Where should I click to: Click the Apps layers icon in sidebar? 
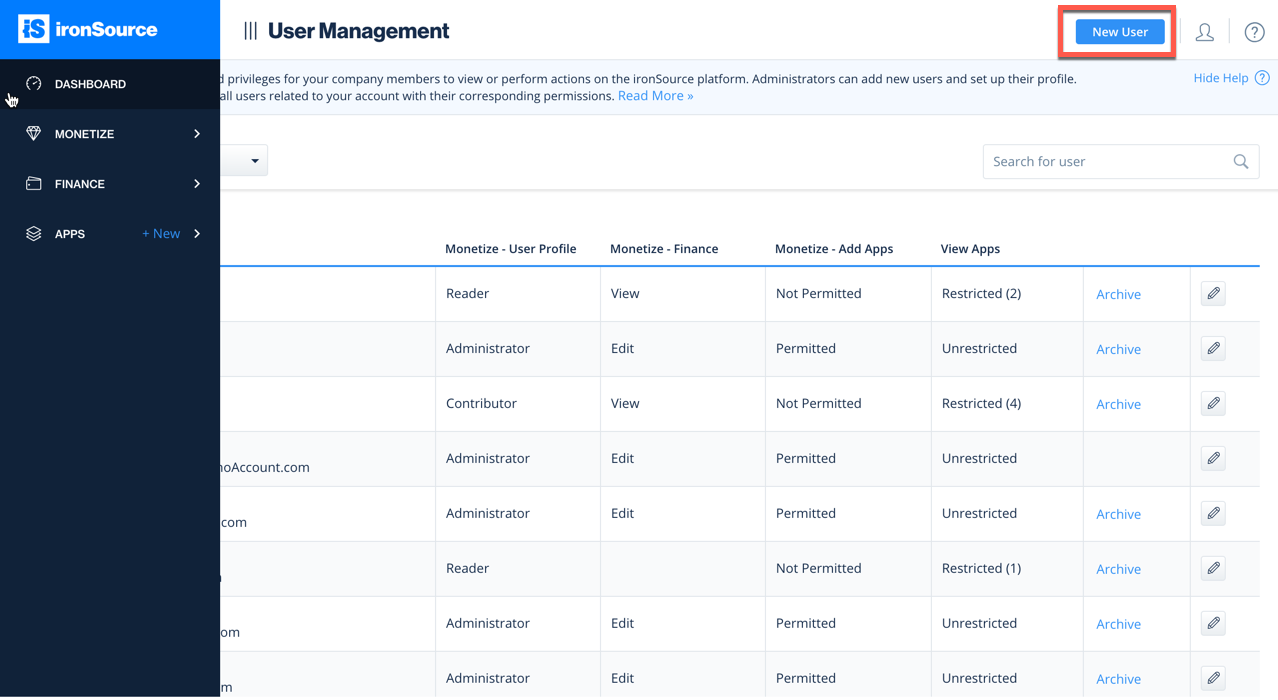pos(34,233)
